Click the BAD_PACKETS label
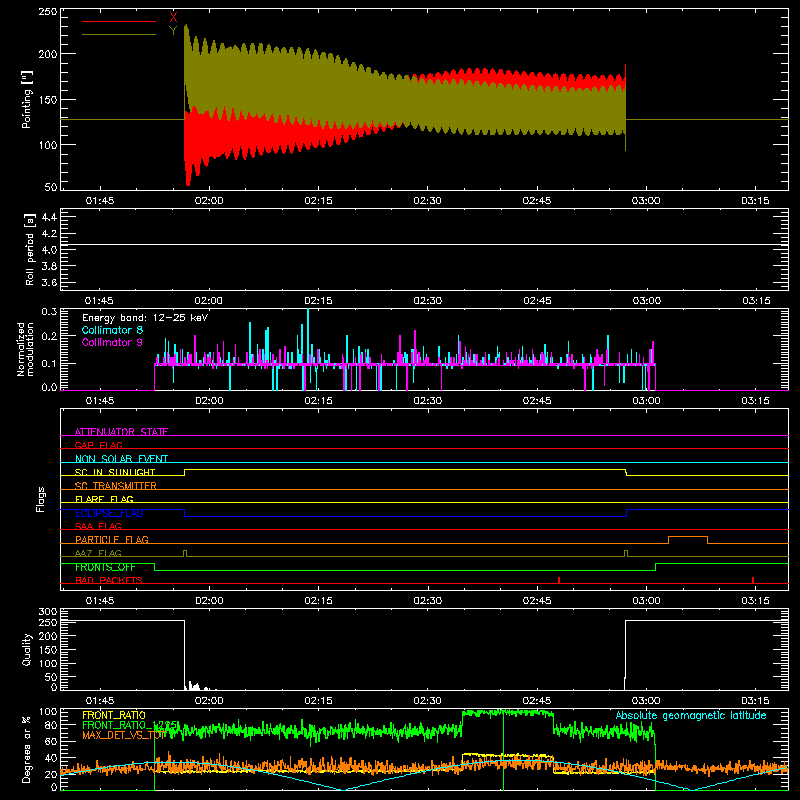The width and height of the screenshot is (800, 800). 109,580
